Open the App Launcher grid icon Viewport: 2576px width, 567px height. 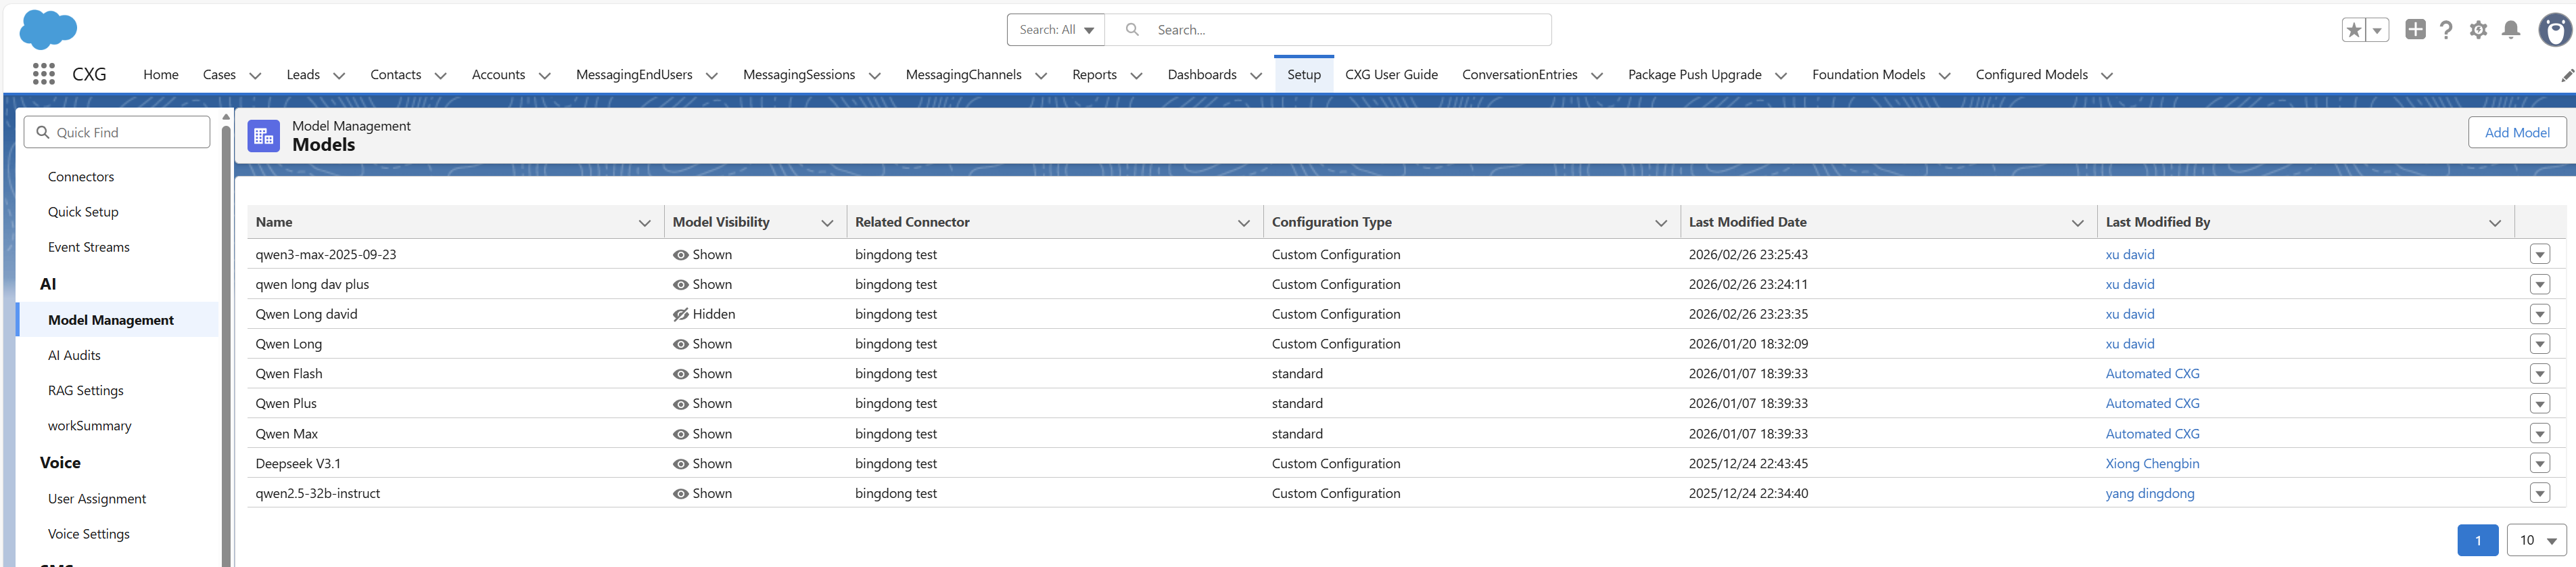[43, 74]
